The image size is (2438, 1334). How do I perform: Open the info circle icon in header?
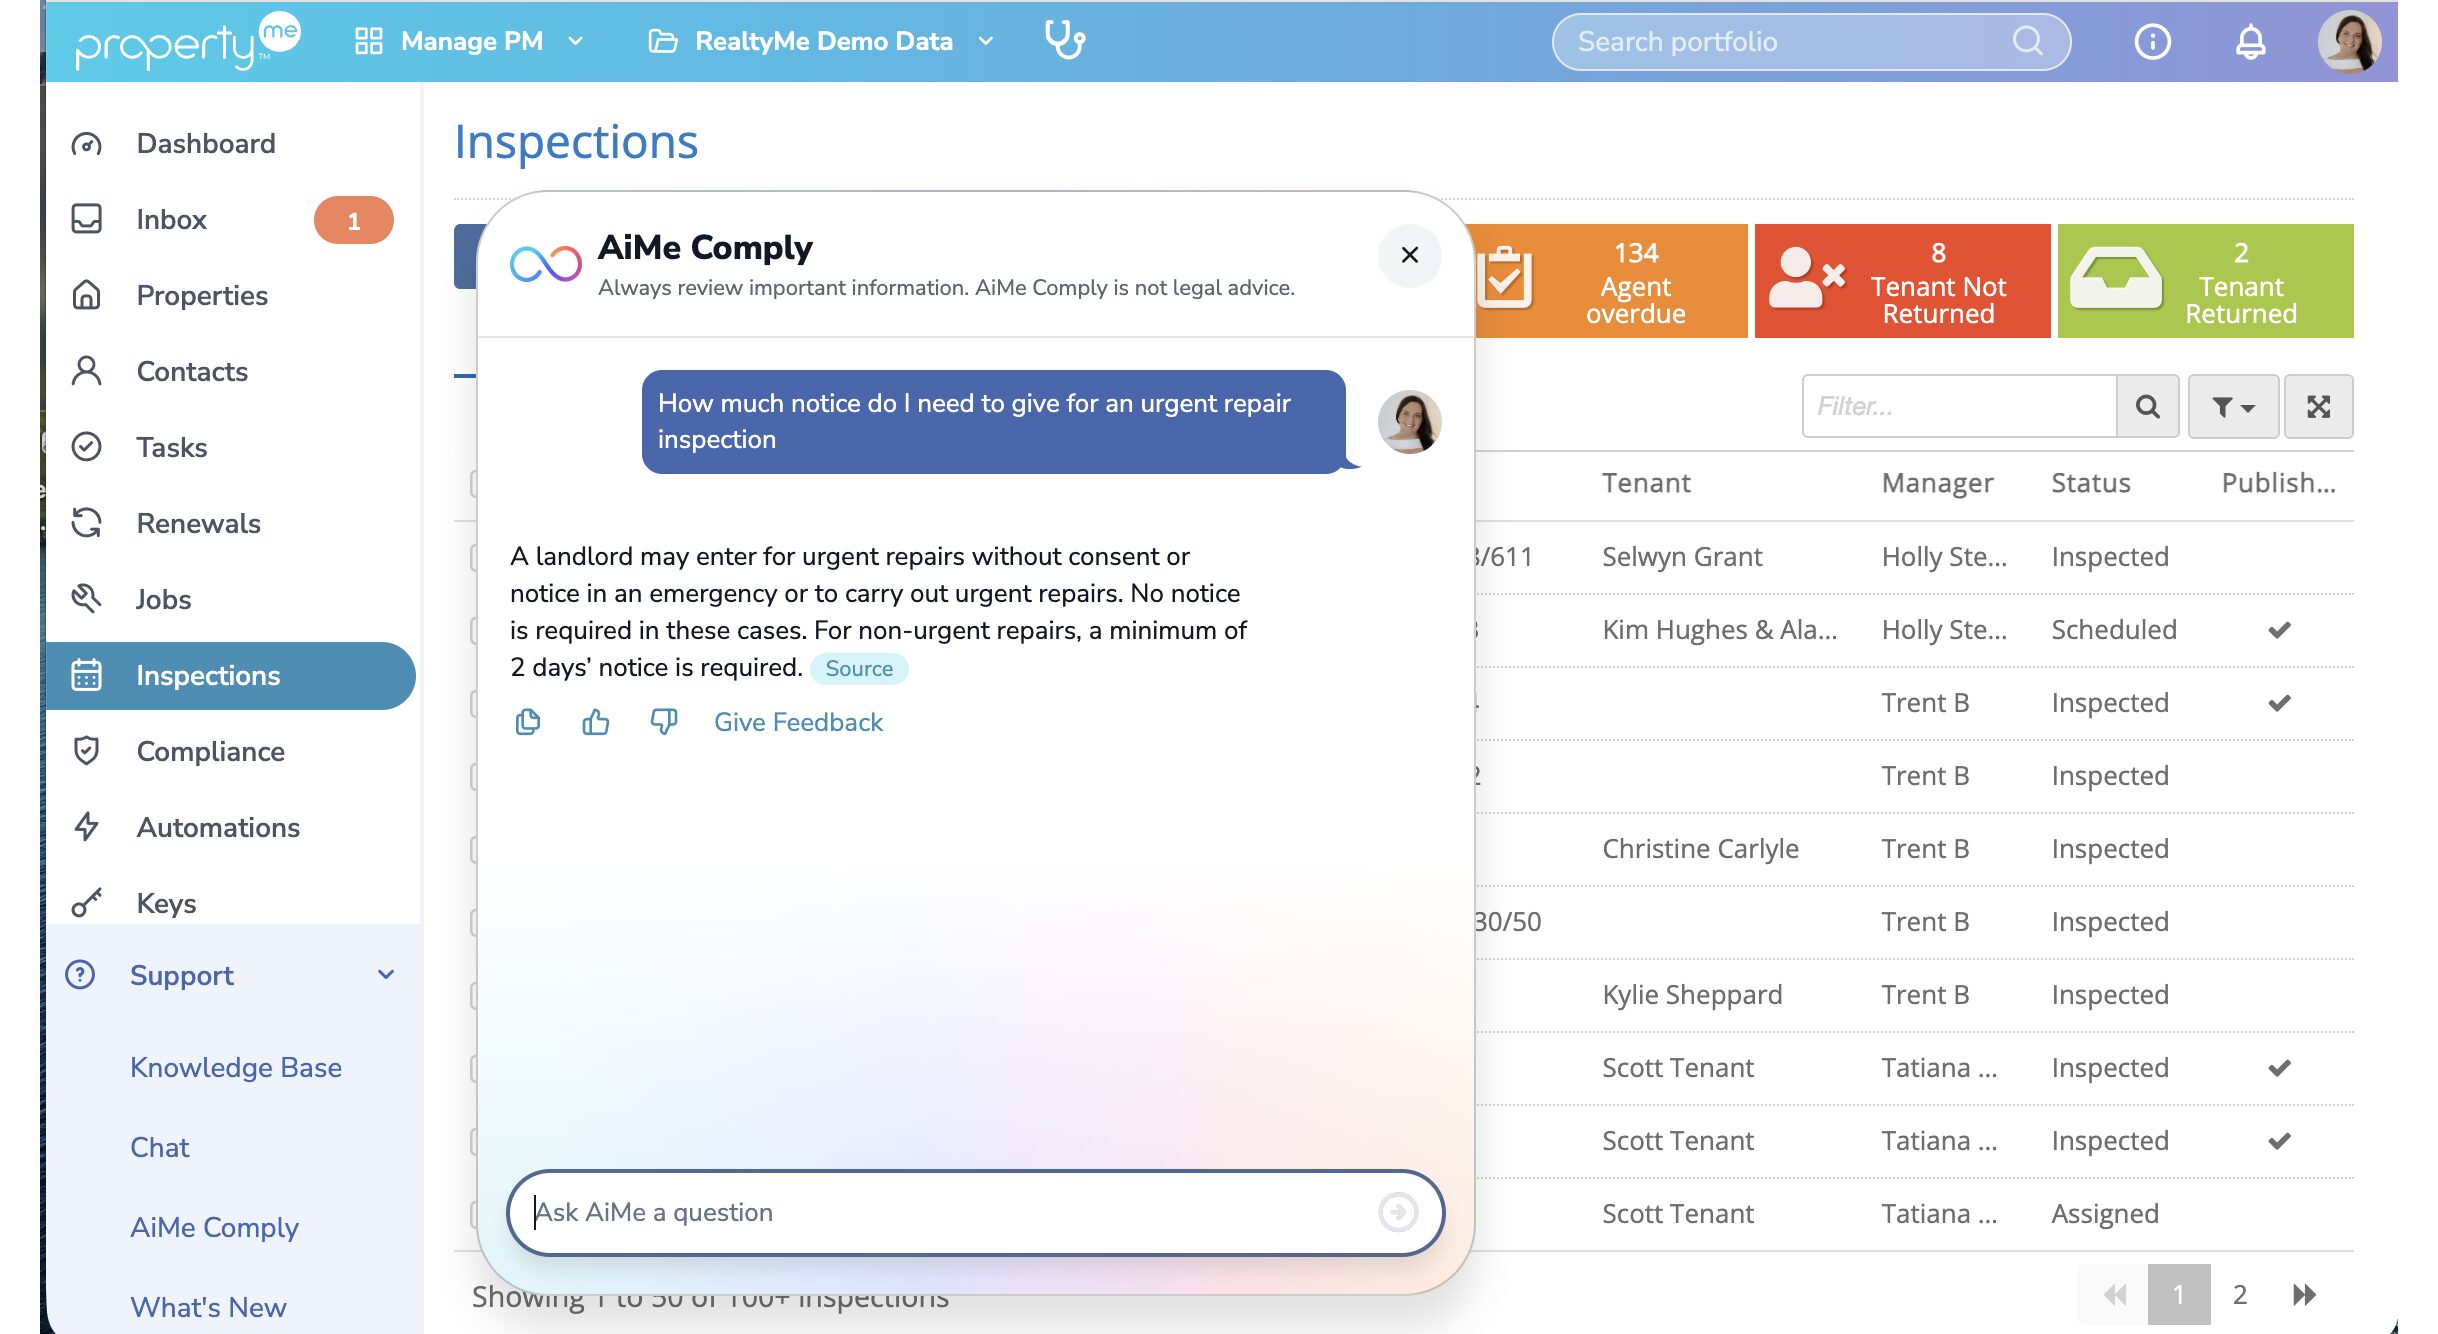point(2153,42)
